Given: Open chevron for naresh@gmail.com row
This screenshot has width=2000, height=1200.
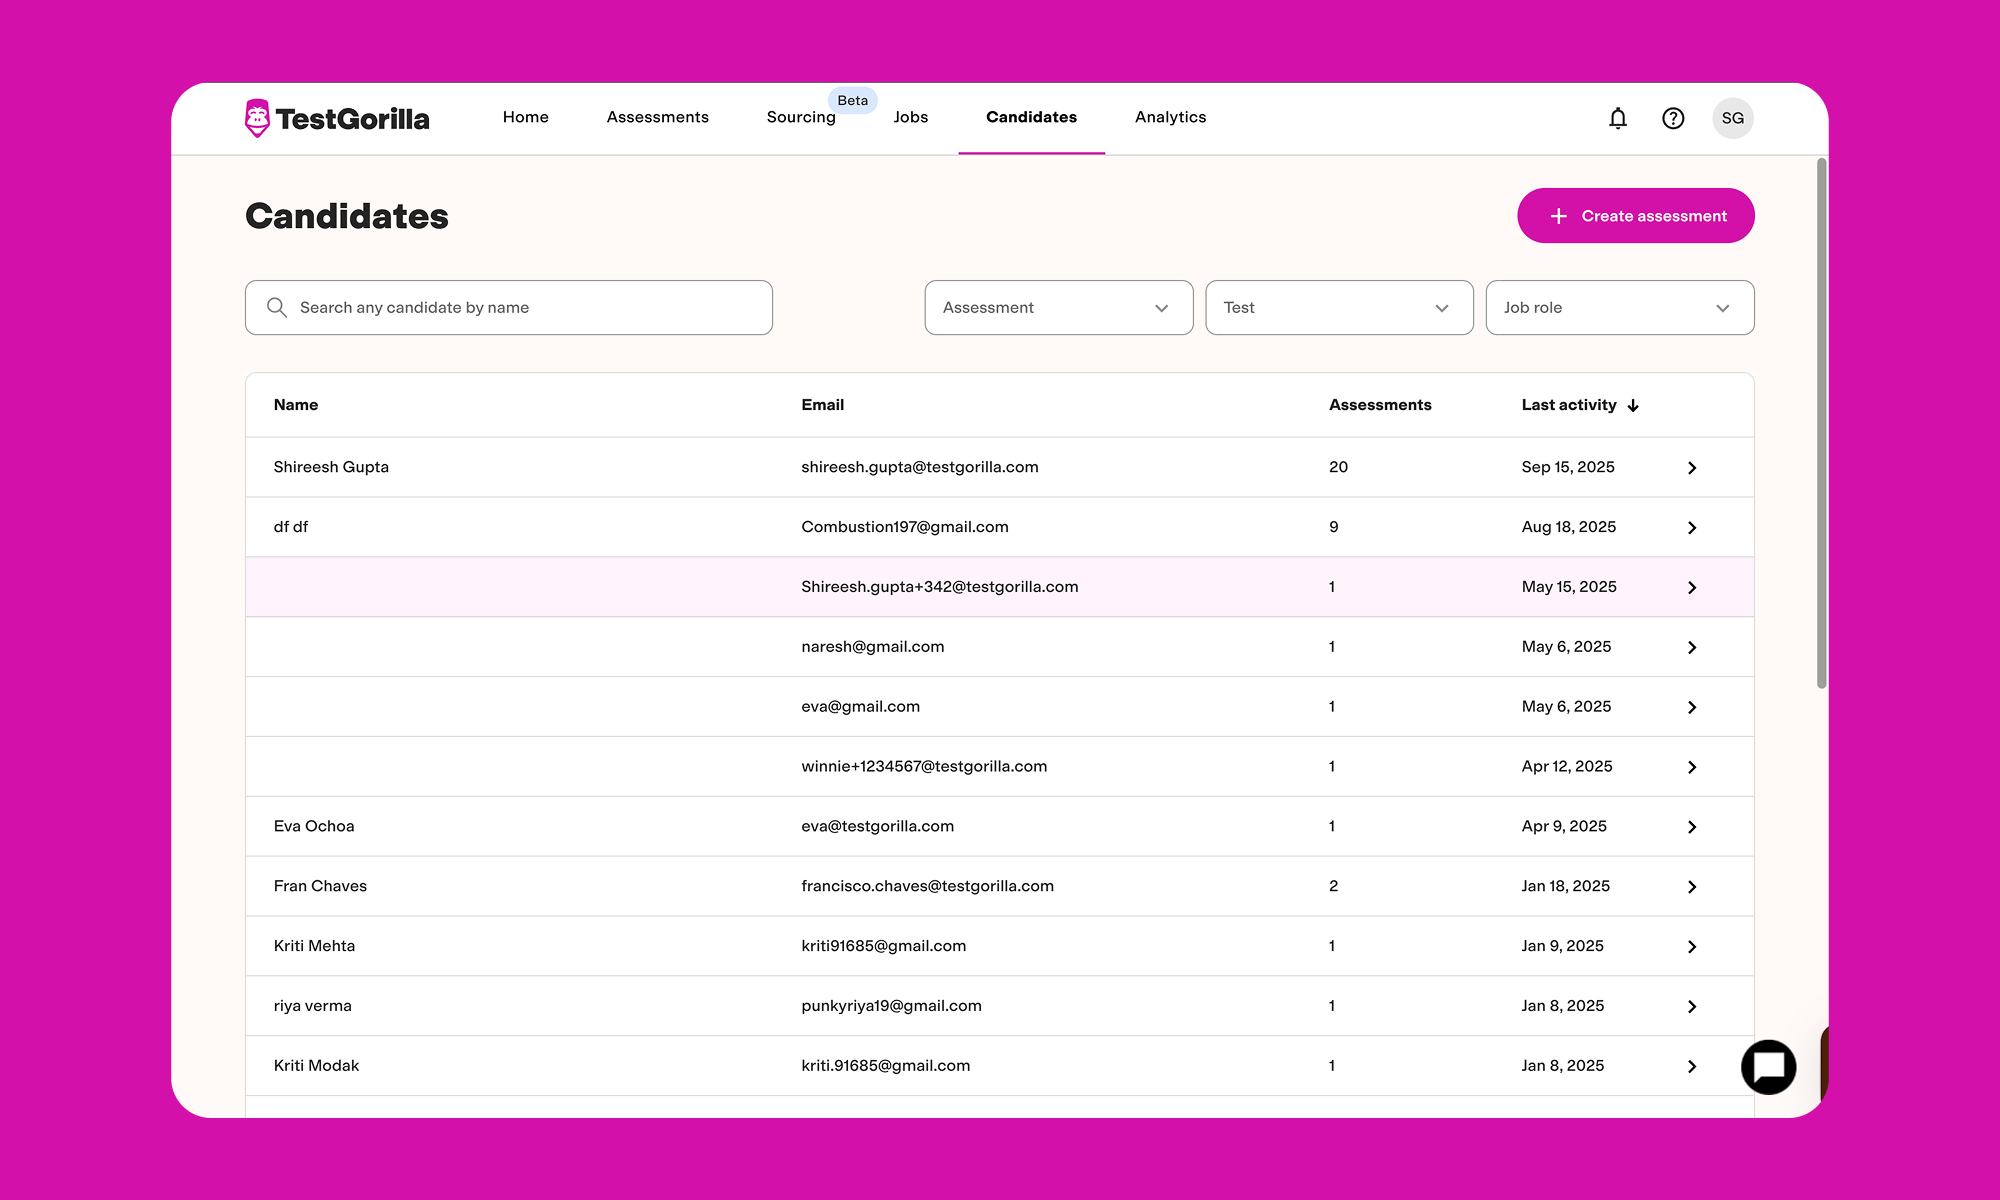Looking at the screenshot, I should point(1692,648).
